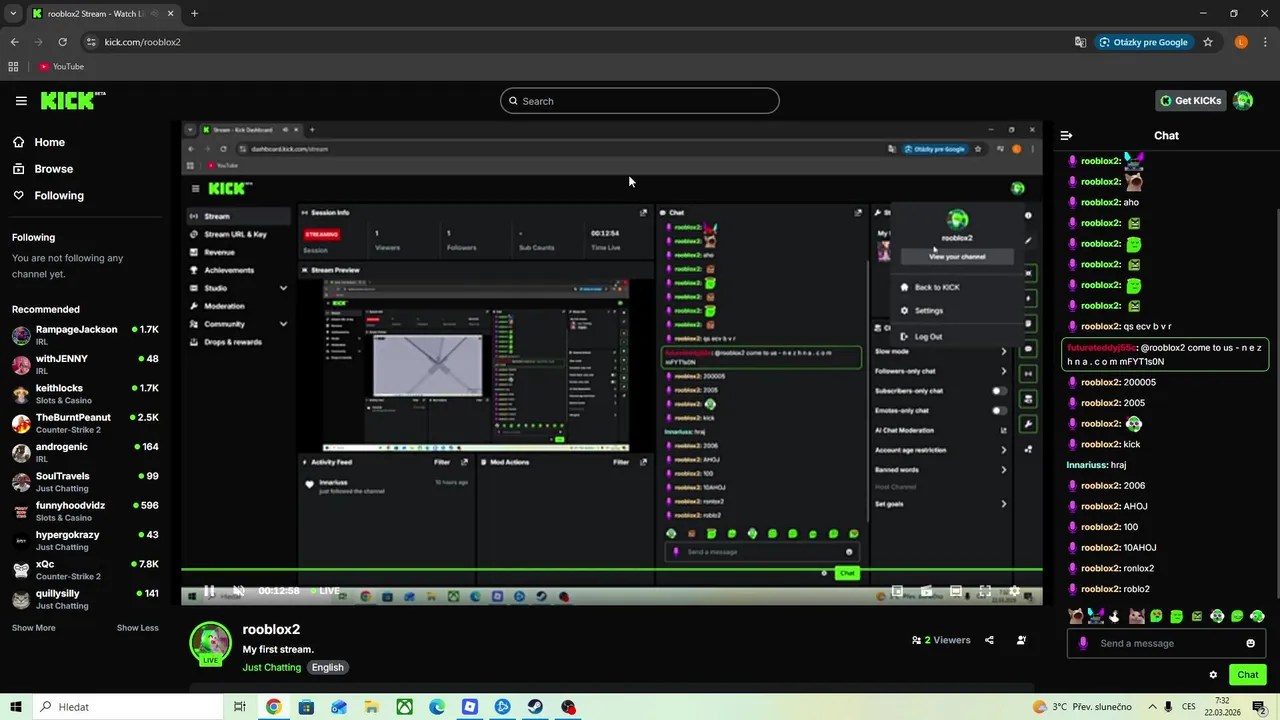
Task: Open the 2 Viewers list
Action: (x=941, y=640)
